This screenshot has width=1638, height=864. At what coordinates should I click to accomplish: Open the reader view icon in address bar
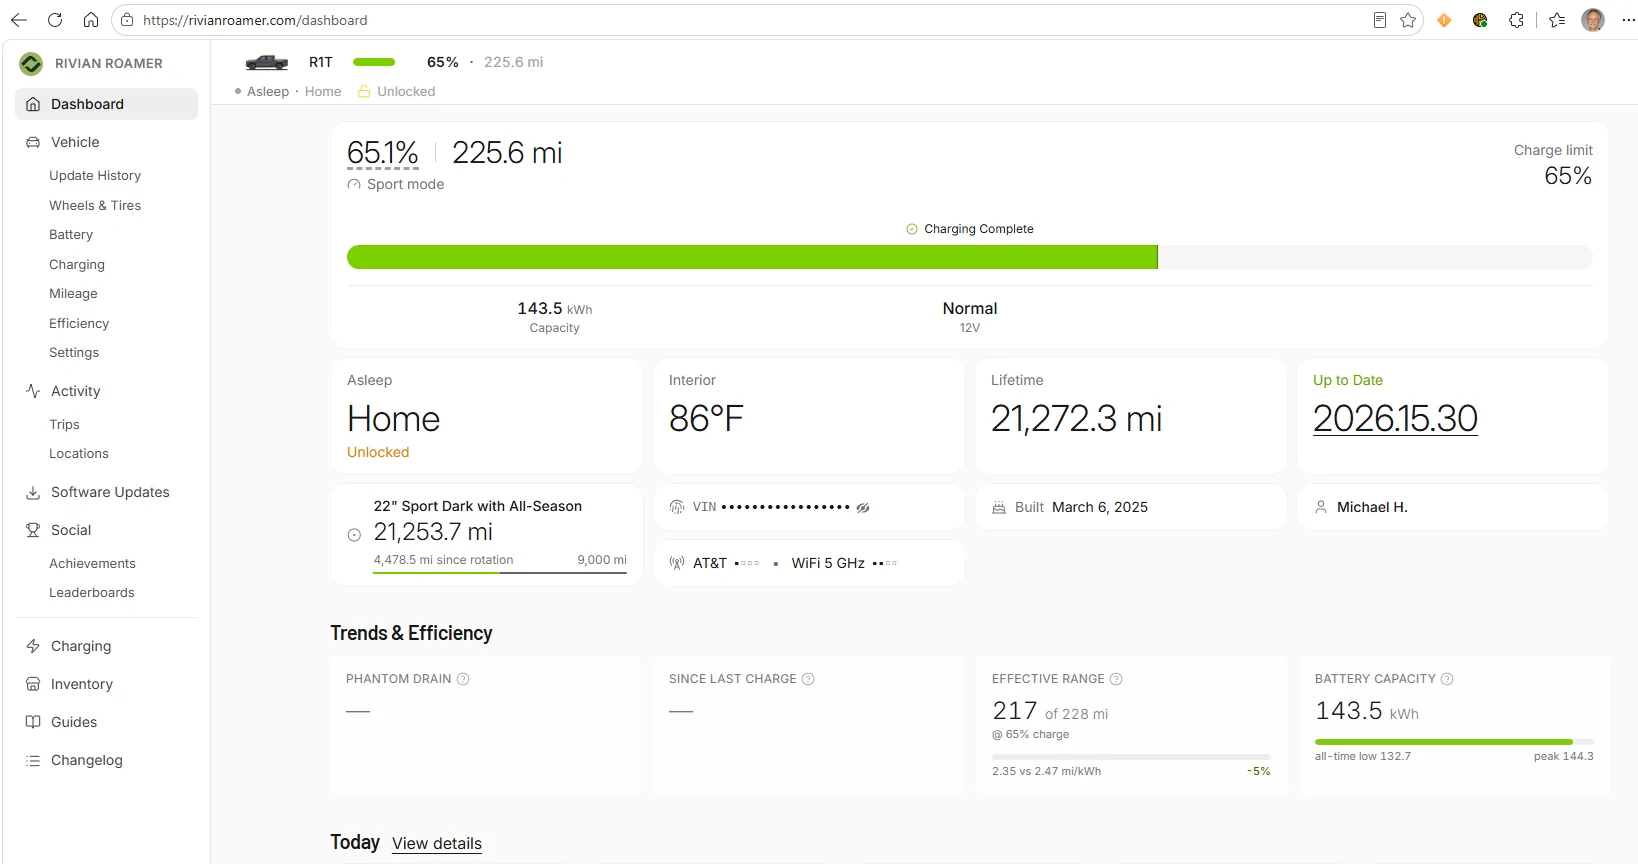pyautogui.click(x=1380, y=20)
